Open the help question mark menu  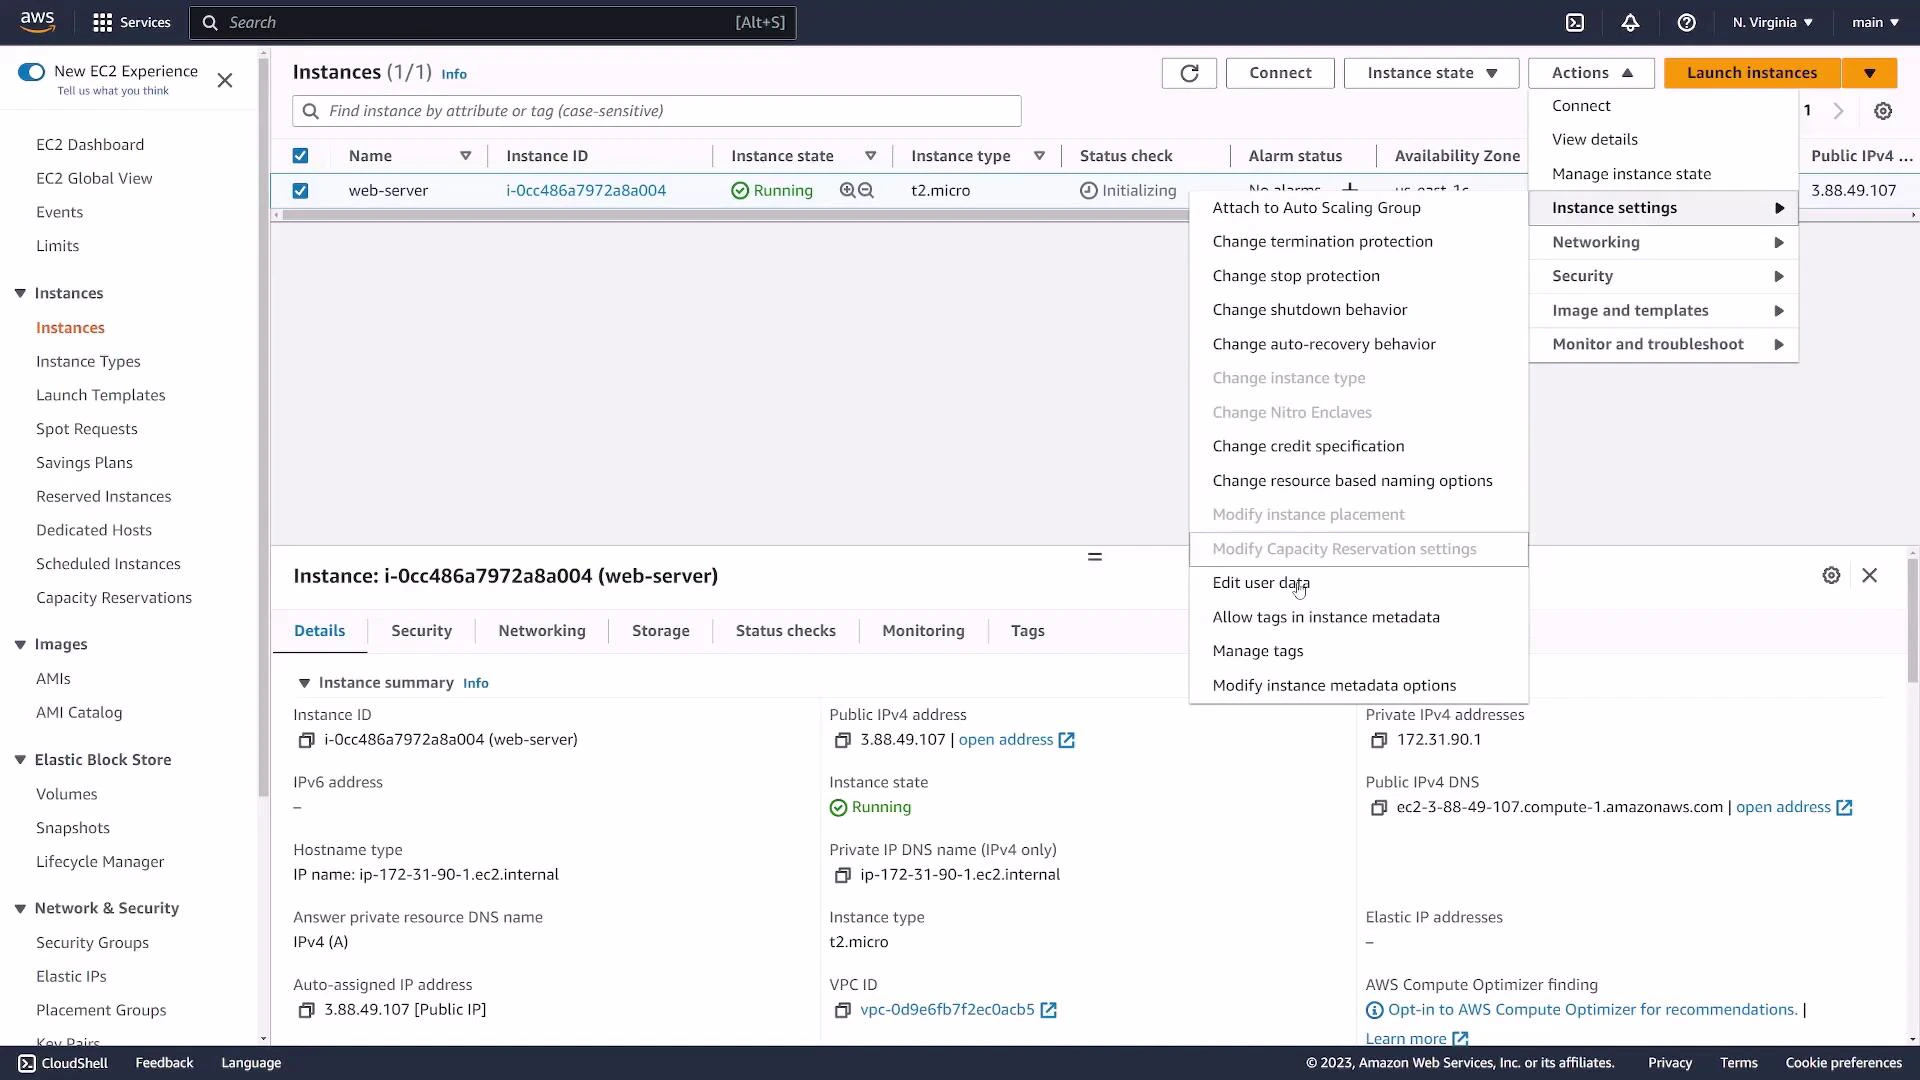coord(1687,22)
